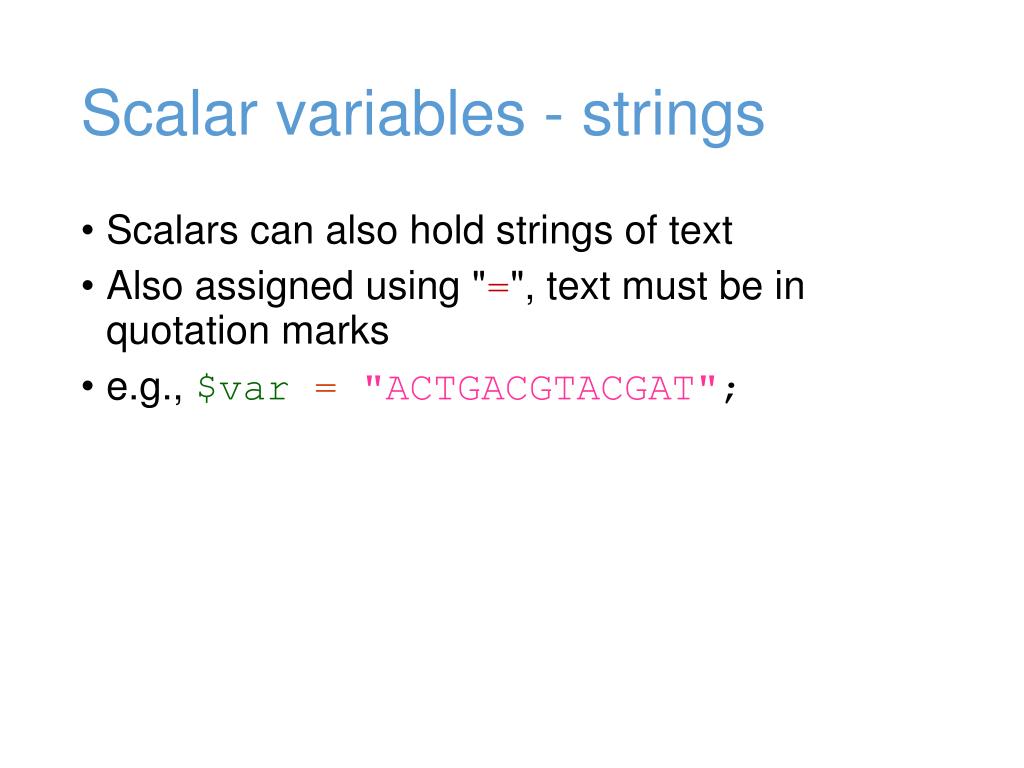Click the semicolon ending the code example

730,391
